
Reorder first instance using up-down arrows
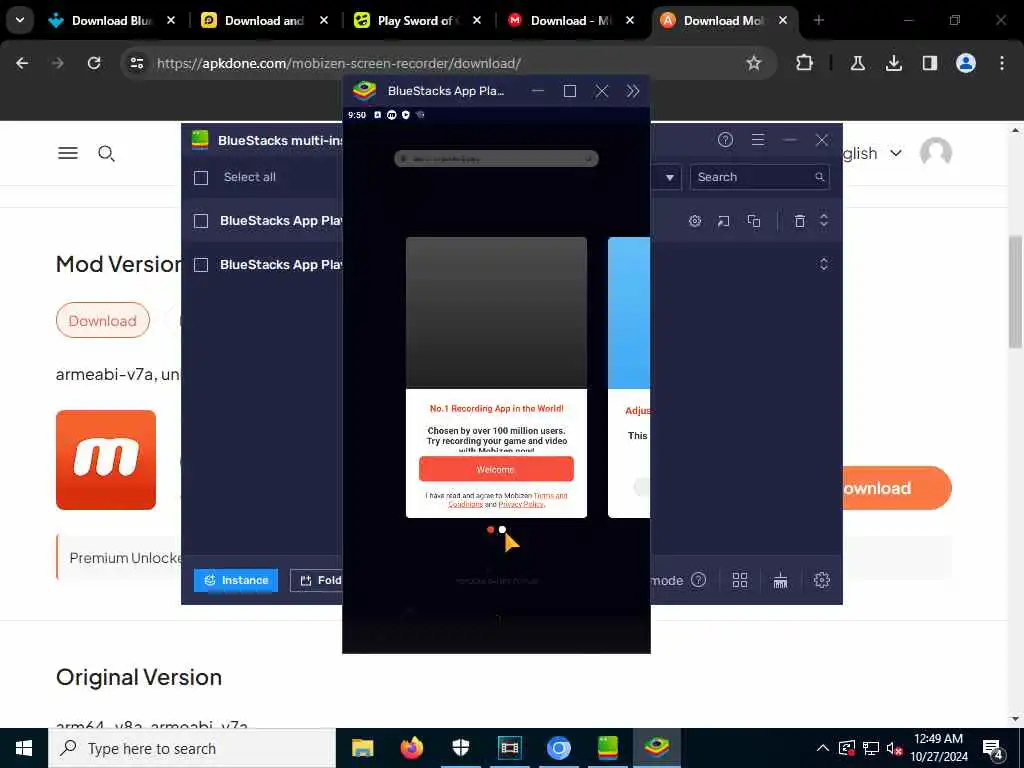point(824,221)
